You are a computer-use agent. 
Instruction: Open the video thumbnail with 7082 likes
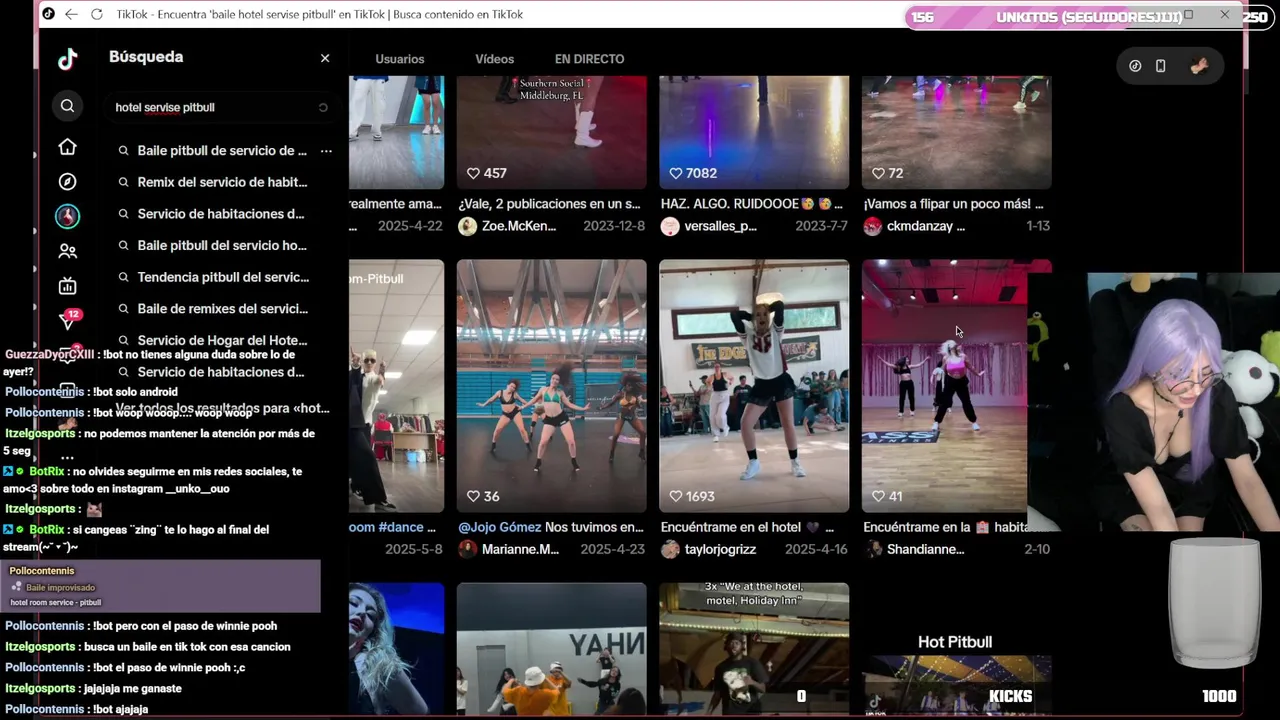[x=754, y=132]
